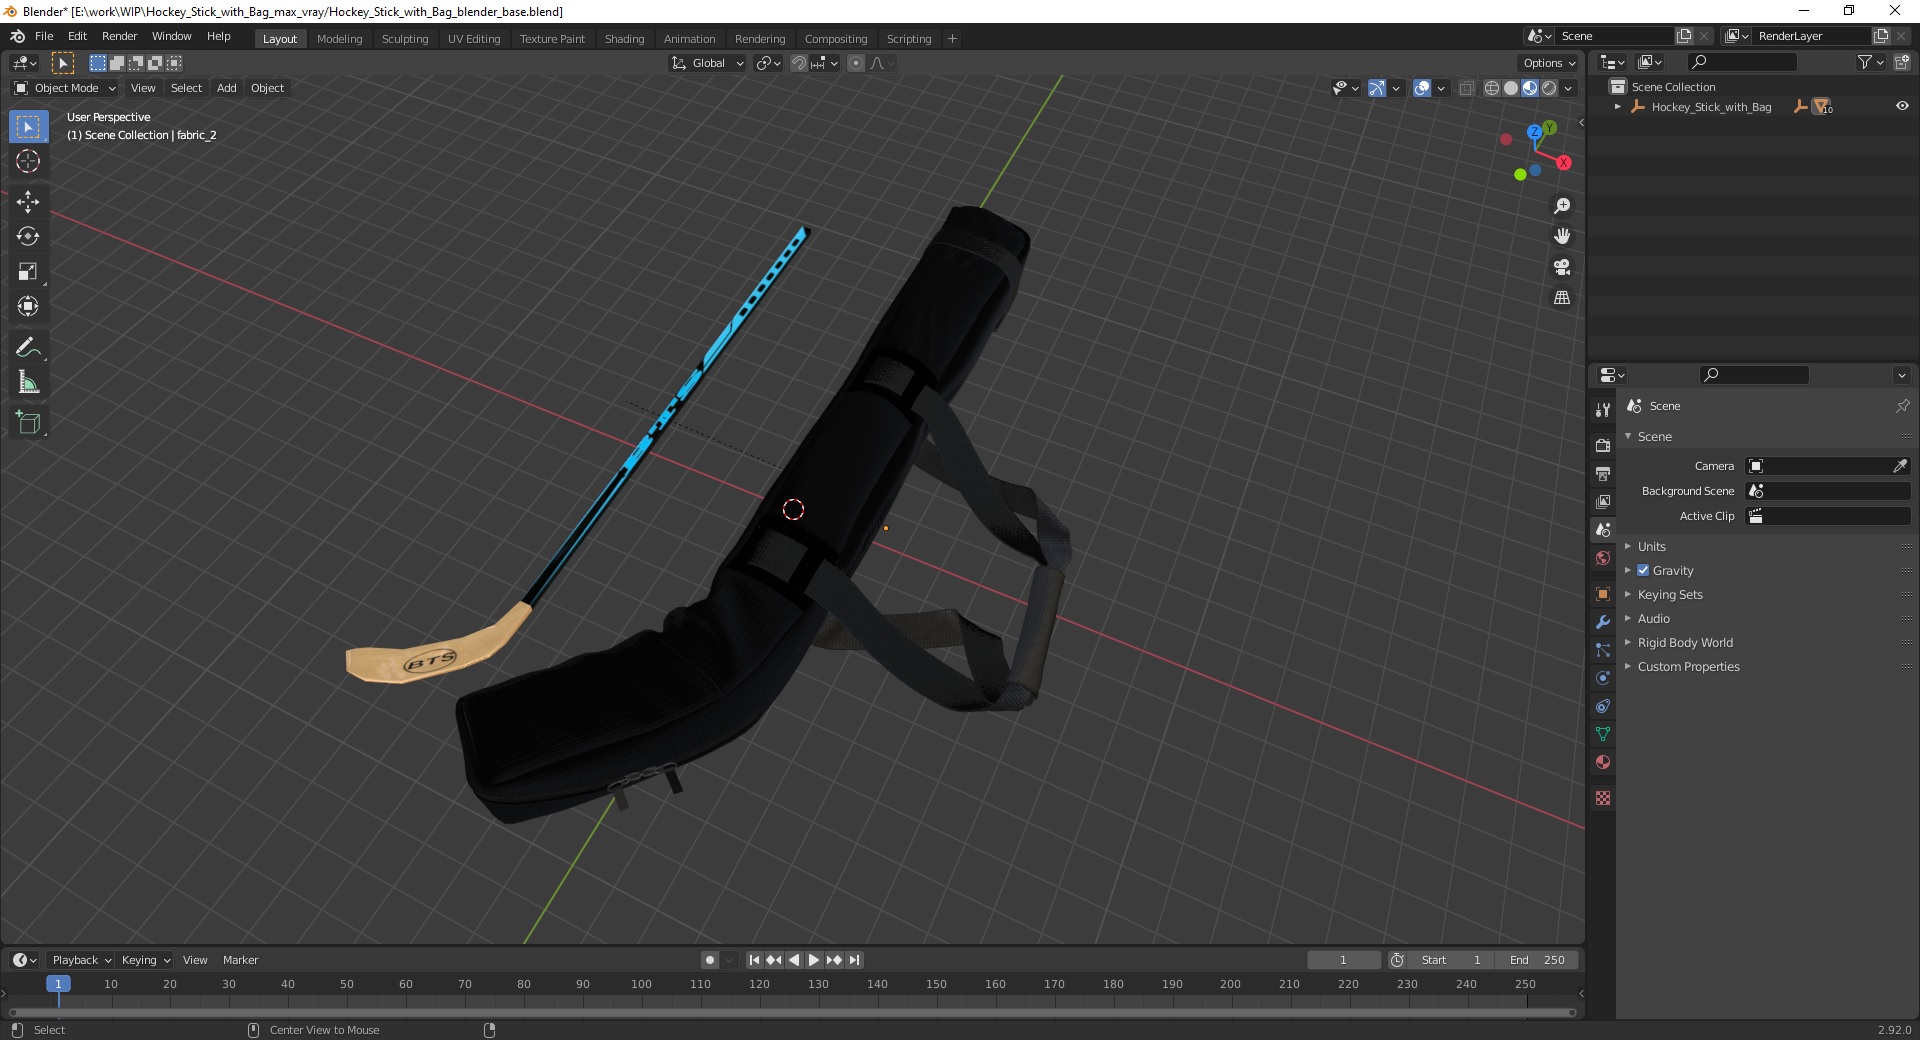Click the viewport zoom magnifier icon

pyautogui.click(x=1562, y=206)
